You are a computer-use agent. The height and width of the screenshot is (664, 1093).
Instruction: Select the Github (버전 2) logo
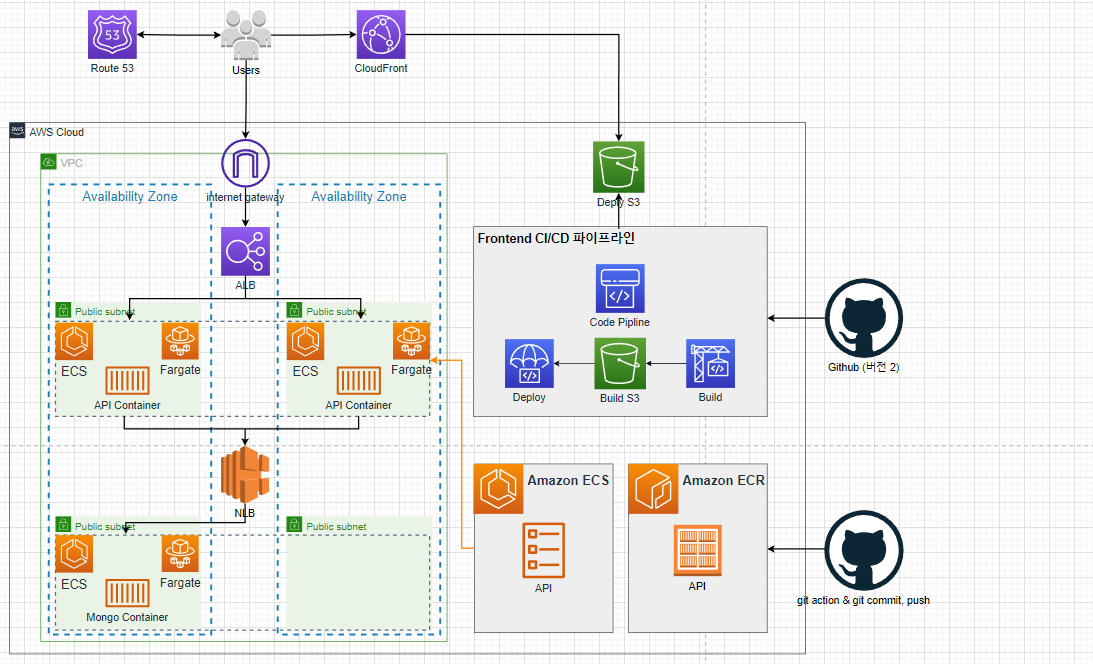pyautogui.click(x=864, y=318)
